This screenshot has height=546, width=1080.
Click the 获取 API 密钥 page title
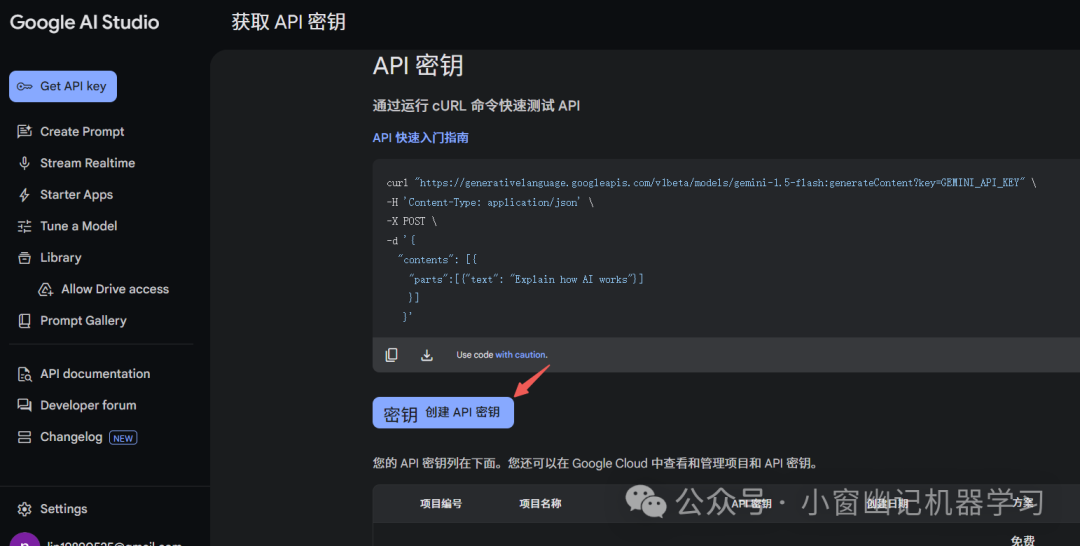(x=289, y=22)
